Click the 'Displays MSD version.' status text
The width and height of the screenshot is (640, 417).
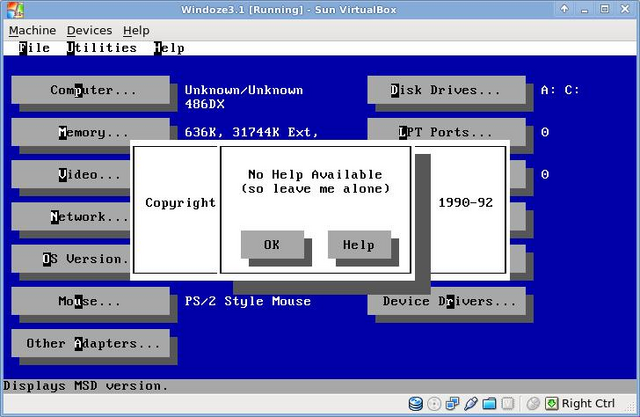(86, 386)
